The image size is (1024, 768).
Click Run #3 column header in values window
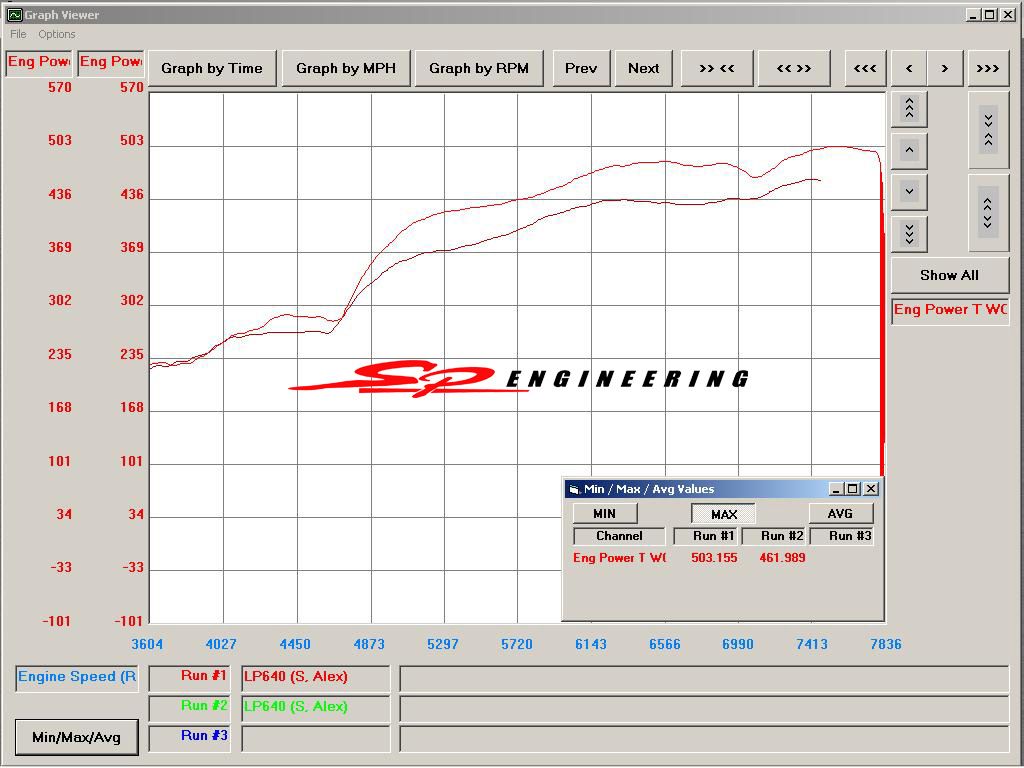(842, 536)
